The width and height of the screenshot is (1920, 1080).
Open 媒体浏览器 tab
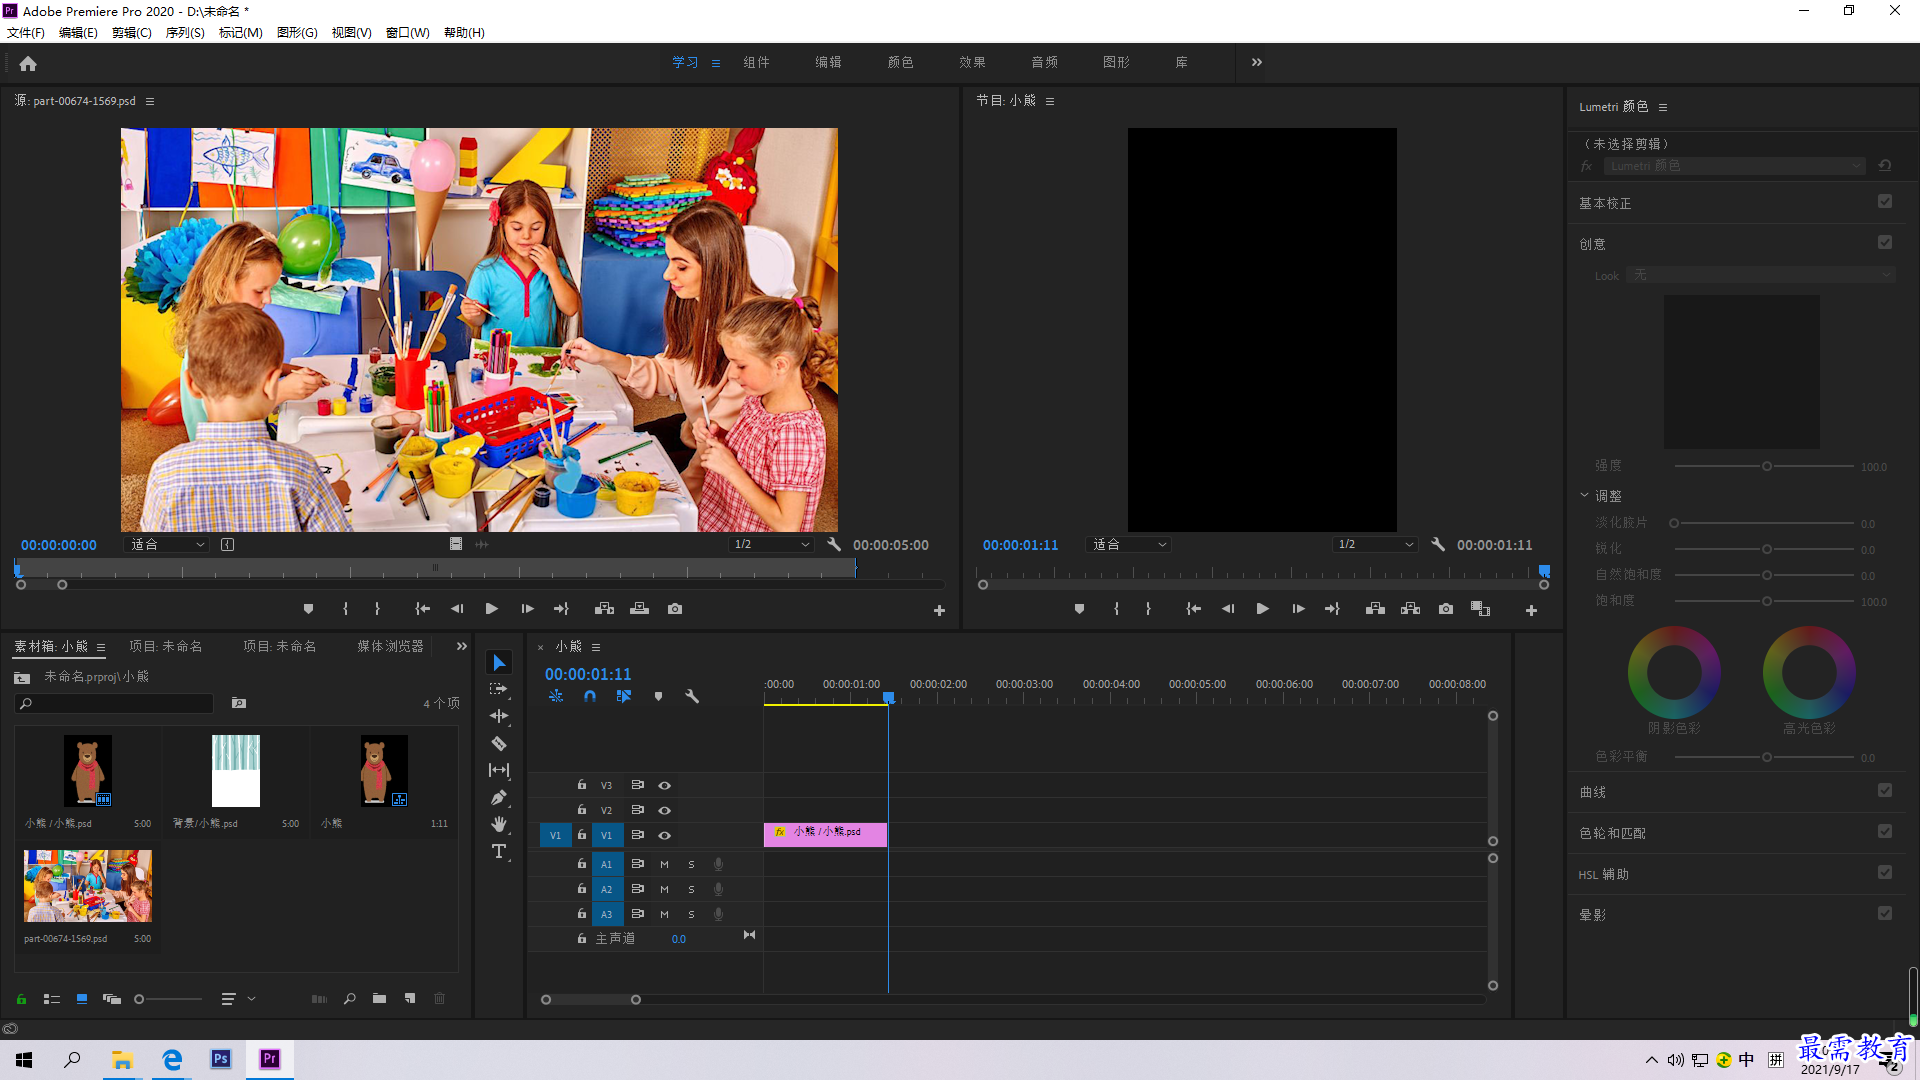pyautogui.click(x=390, y=646)
